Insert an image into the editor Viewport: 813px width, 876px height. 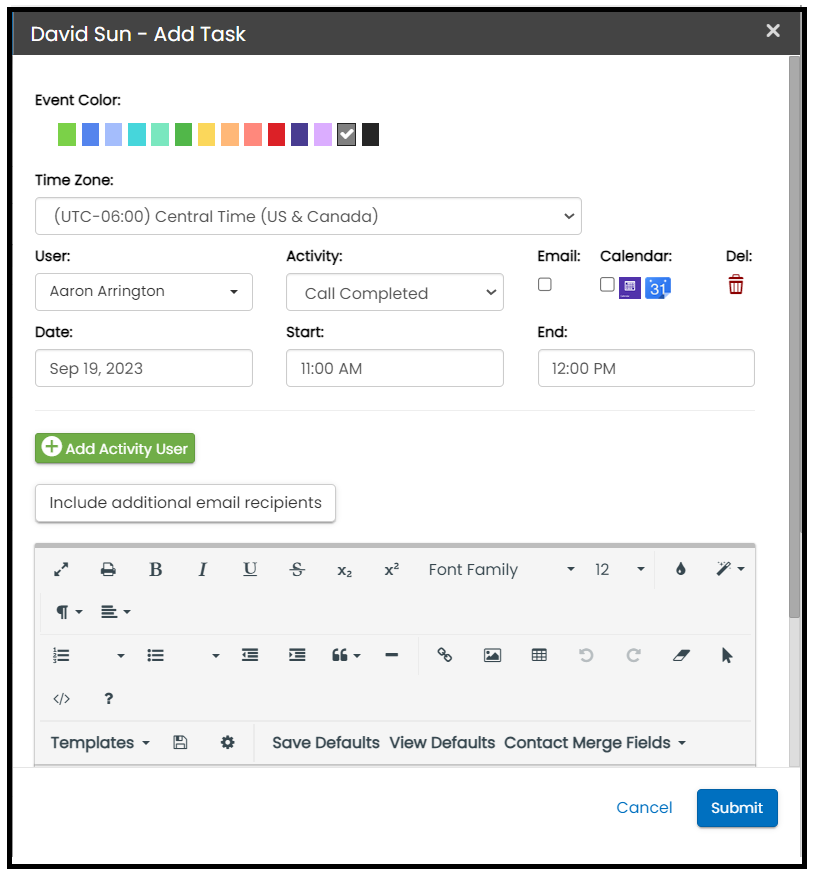492,655
